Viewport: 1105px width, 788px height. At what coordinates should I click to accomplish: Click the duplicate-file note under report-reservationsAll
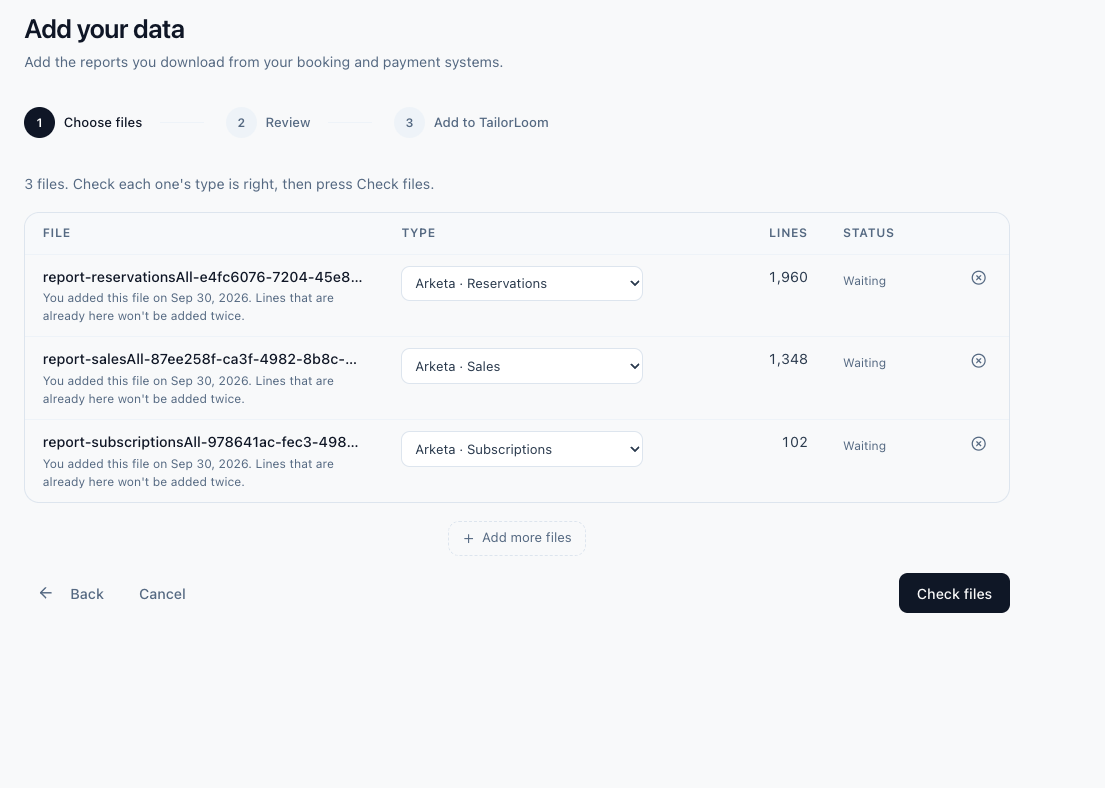(x=188, y=307)
